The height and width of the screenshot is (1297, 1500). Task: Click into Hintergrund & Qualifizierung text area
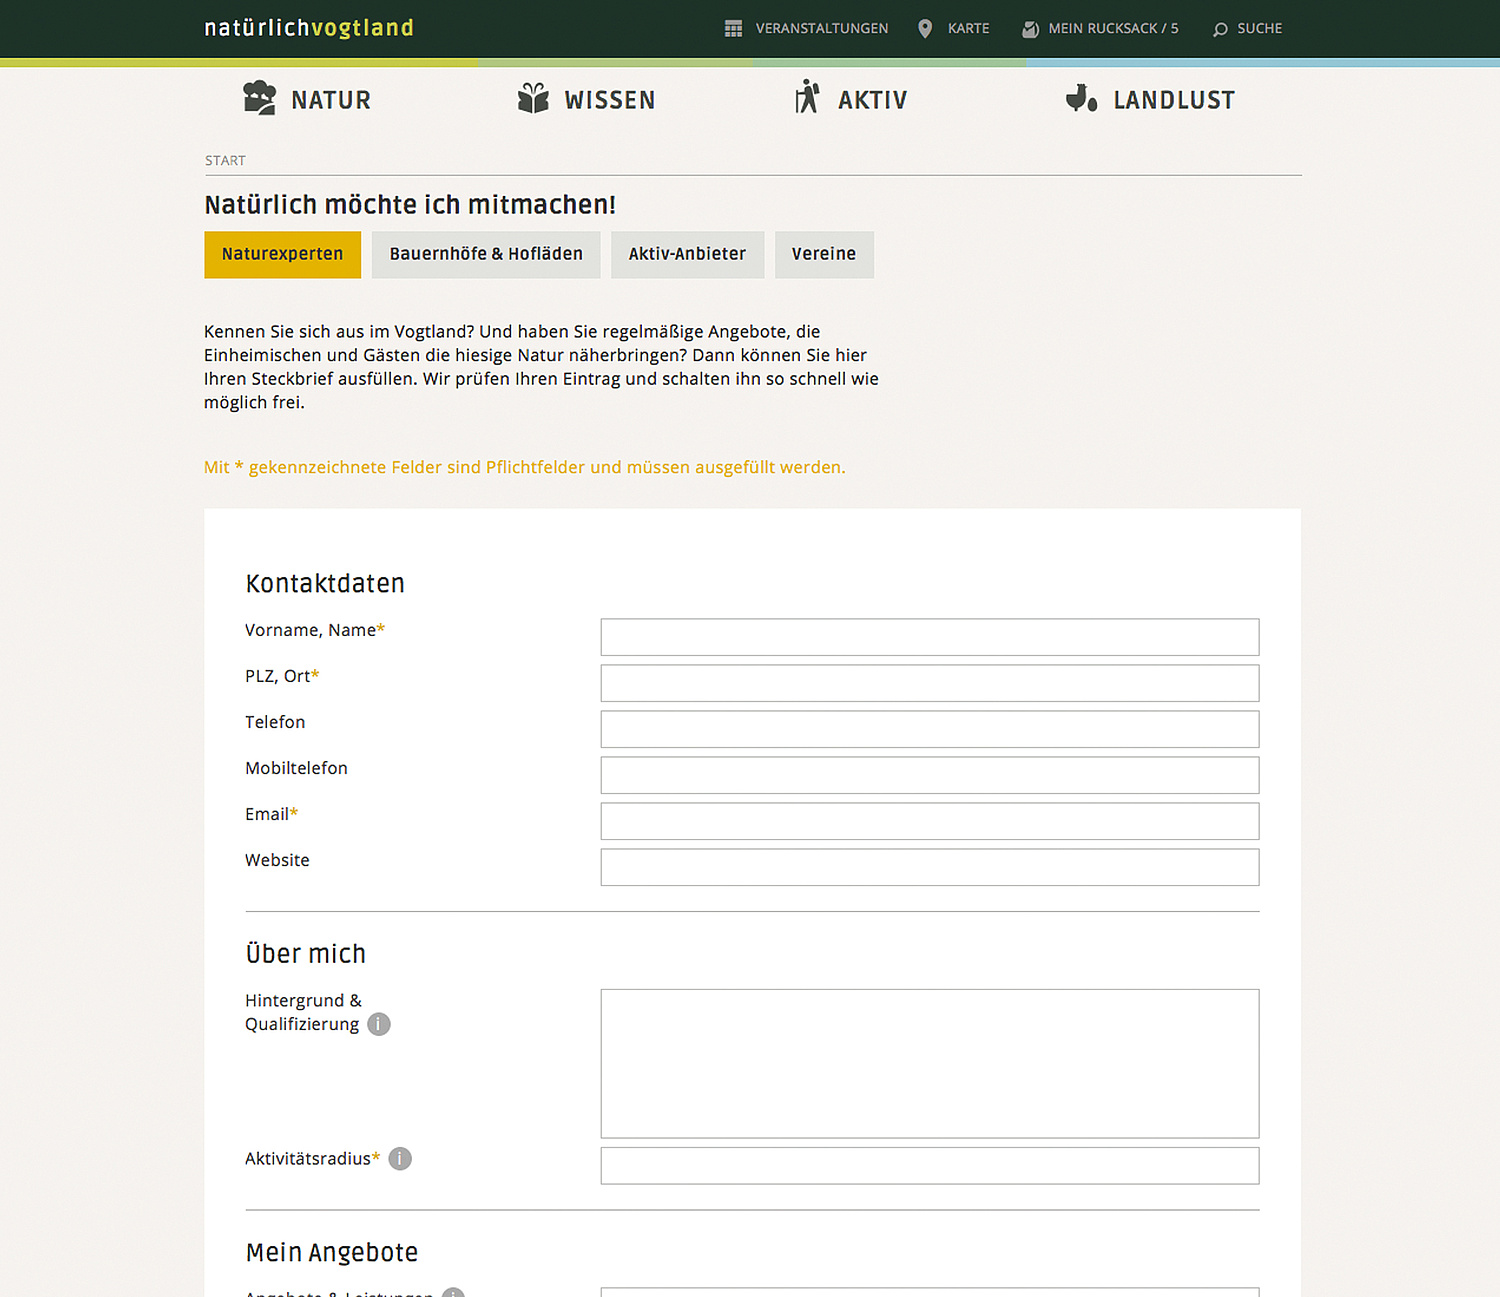930,1064
